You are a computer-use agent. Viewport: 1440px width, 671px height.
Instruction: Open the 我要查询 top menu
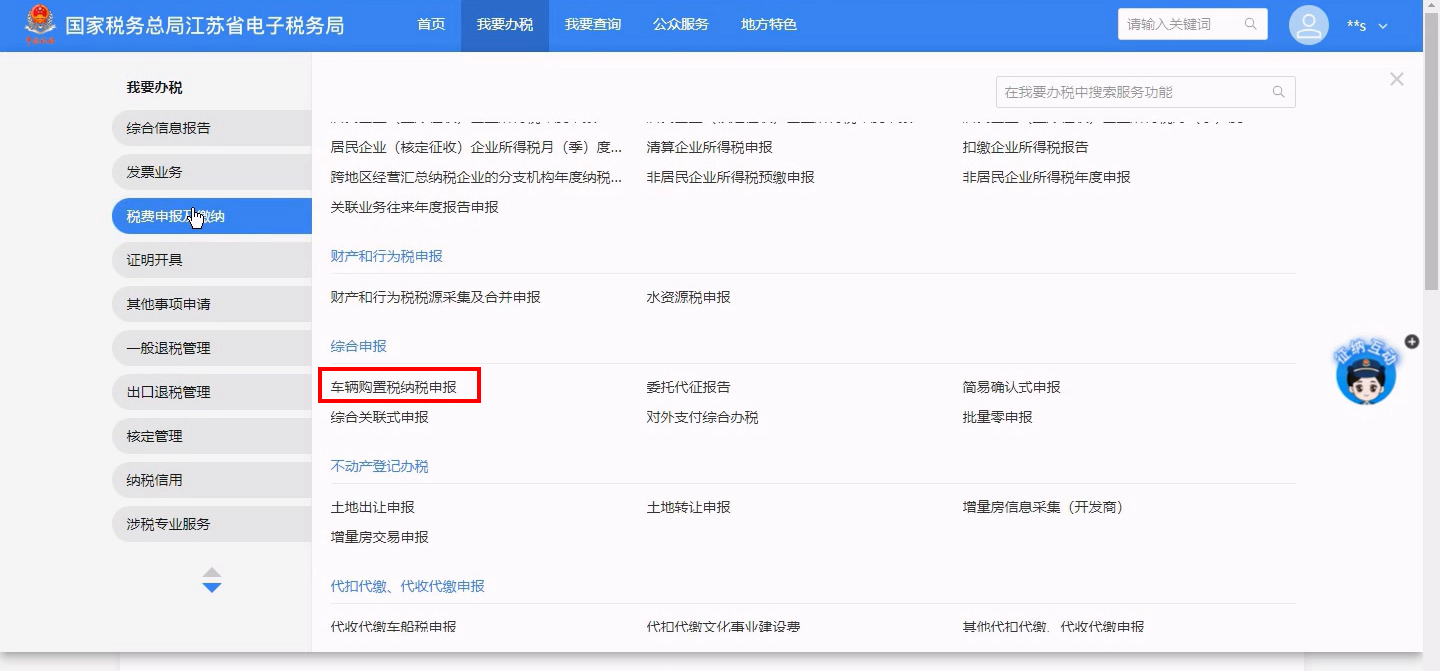click(x=592, y=24)
